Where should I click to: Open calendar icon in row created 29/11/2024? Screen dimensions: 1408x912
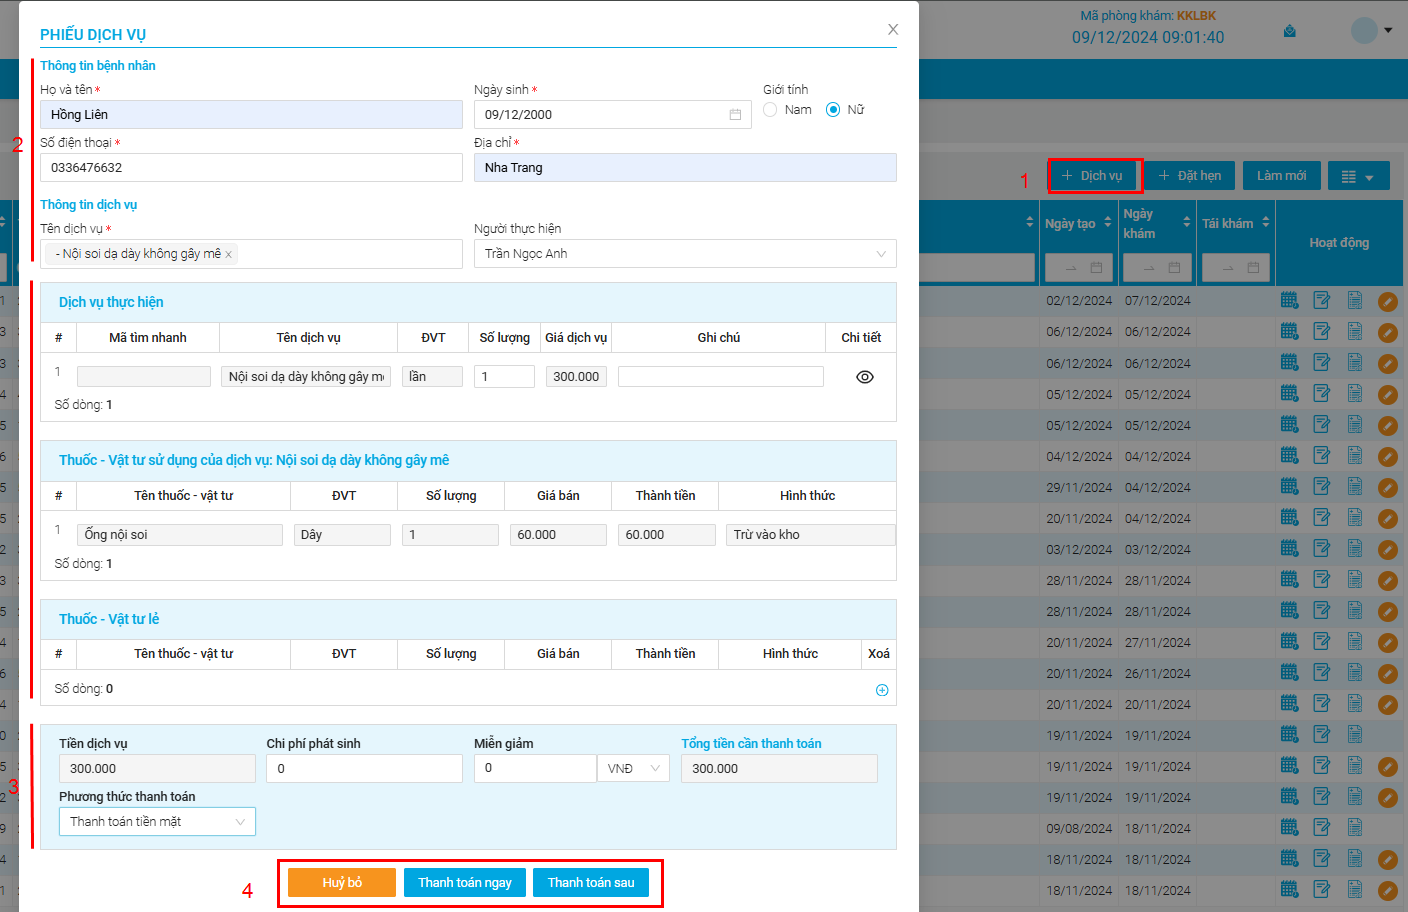[1290, 487]
